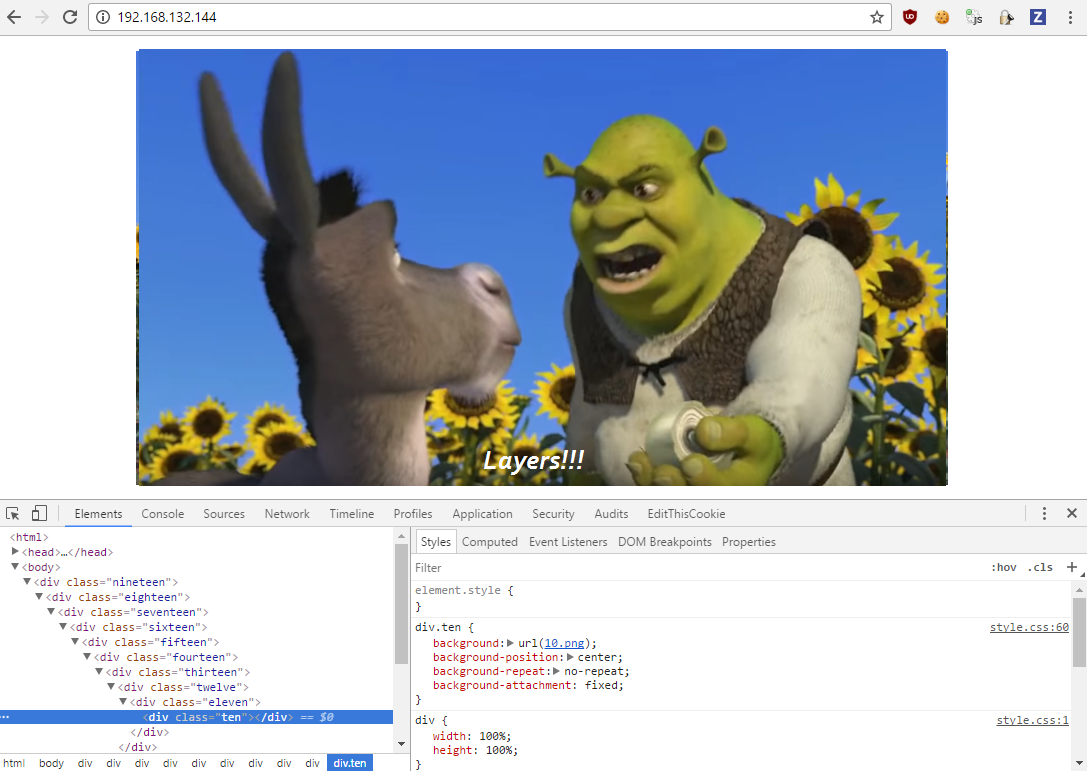Open the Timeline tab
Screen dimensions: 1087x771
(x=351, y=514)
